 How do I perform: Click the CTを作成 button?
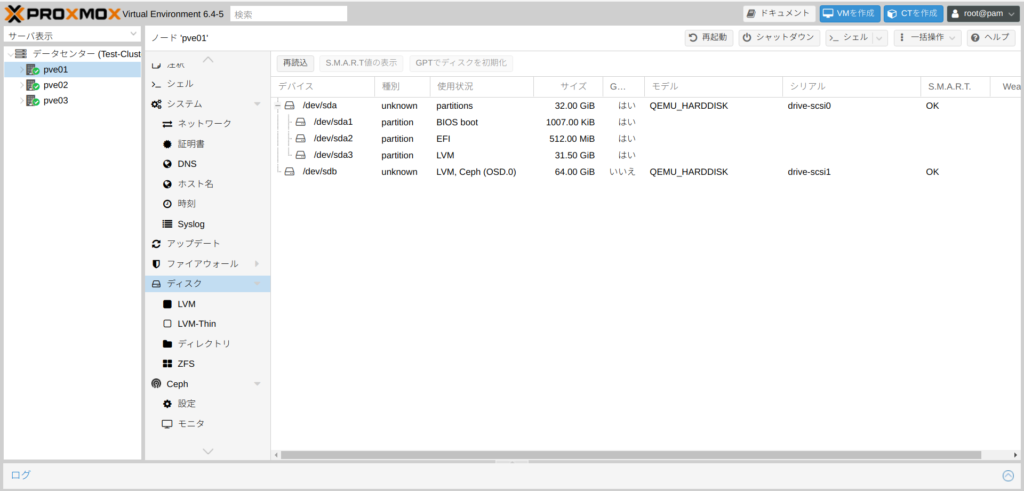(914, 13)
